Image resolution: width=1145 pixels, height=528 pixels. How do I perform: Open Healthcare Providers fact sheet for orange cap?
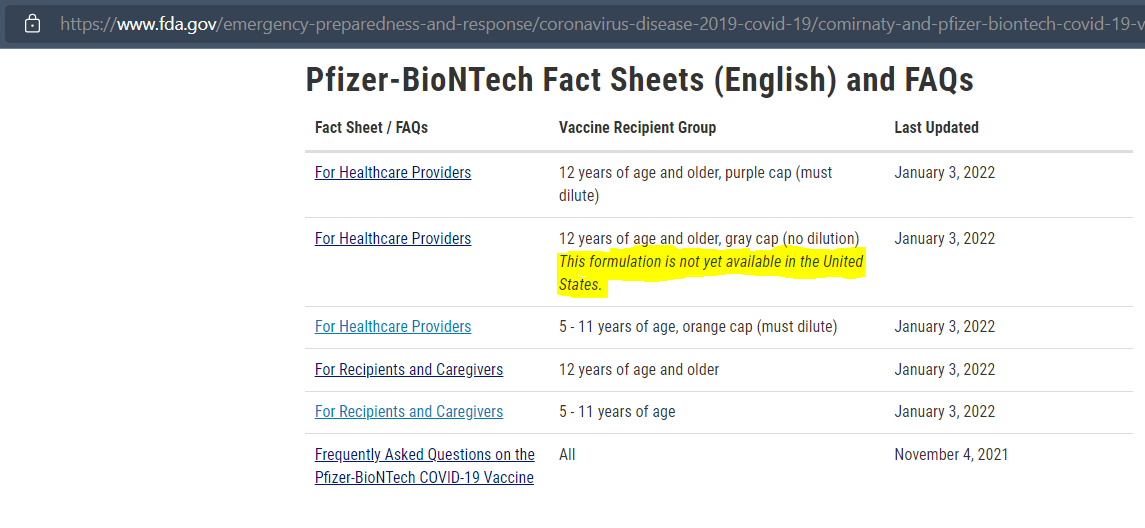[x=393, y=326]
